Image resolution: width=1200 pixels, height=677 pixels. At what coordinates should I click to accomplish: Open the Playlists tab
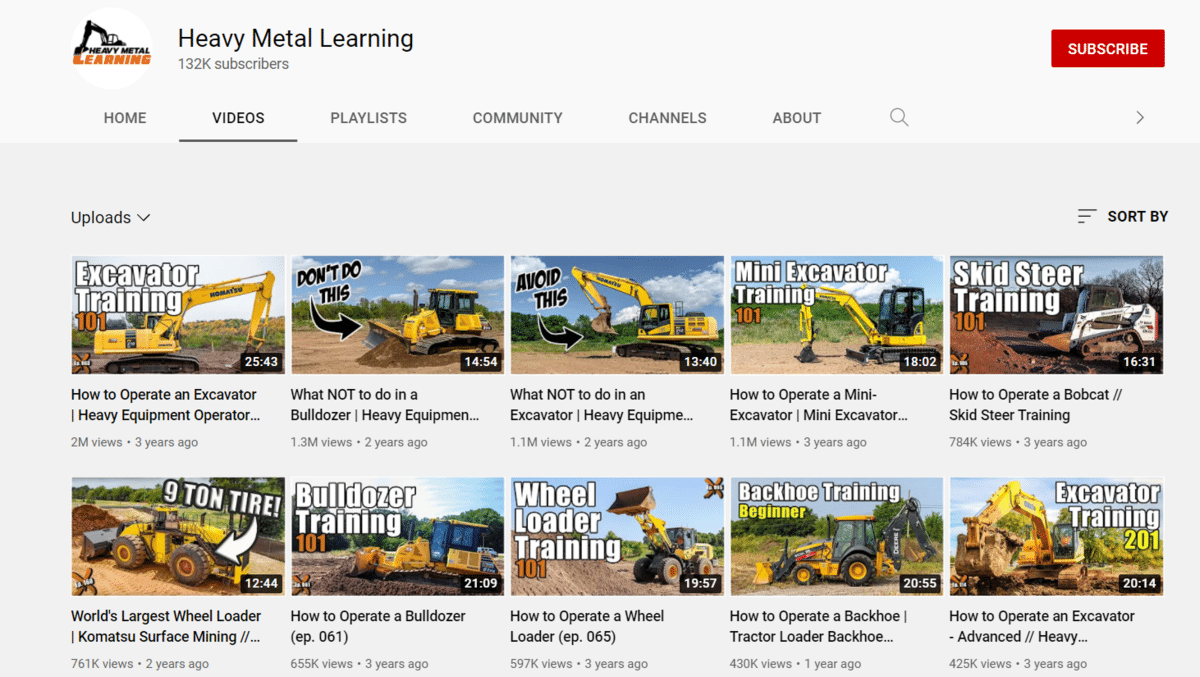[x=368, y=118]
